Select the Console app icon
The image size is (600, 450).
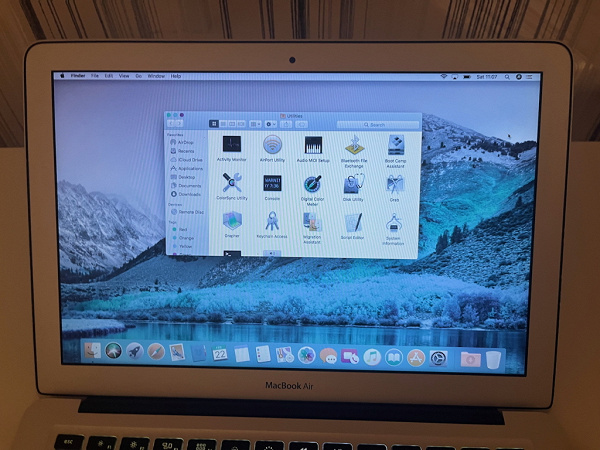pos(272,183)
